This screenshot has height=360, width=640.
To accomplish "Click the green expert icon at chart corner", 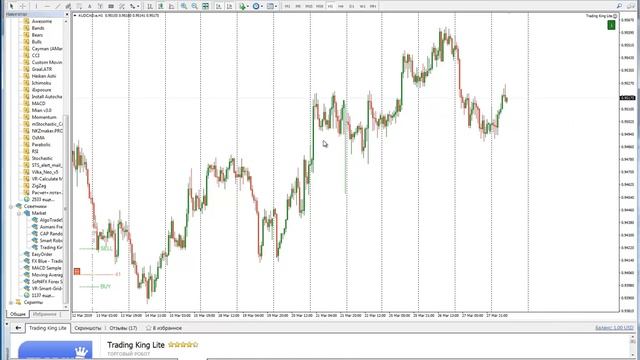I will point(611,25).
